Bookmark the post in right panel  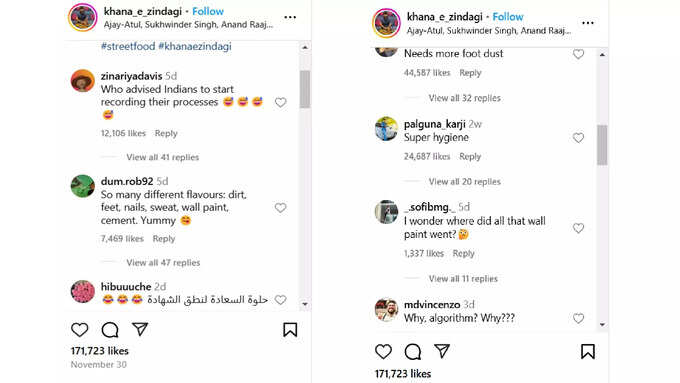click(x=588, y=351)
